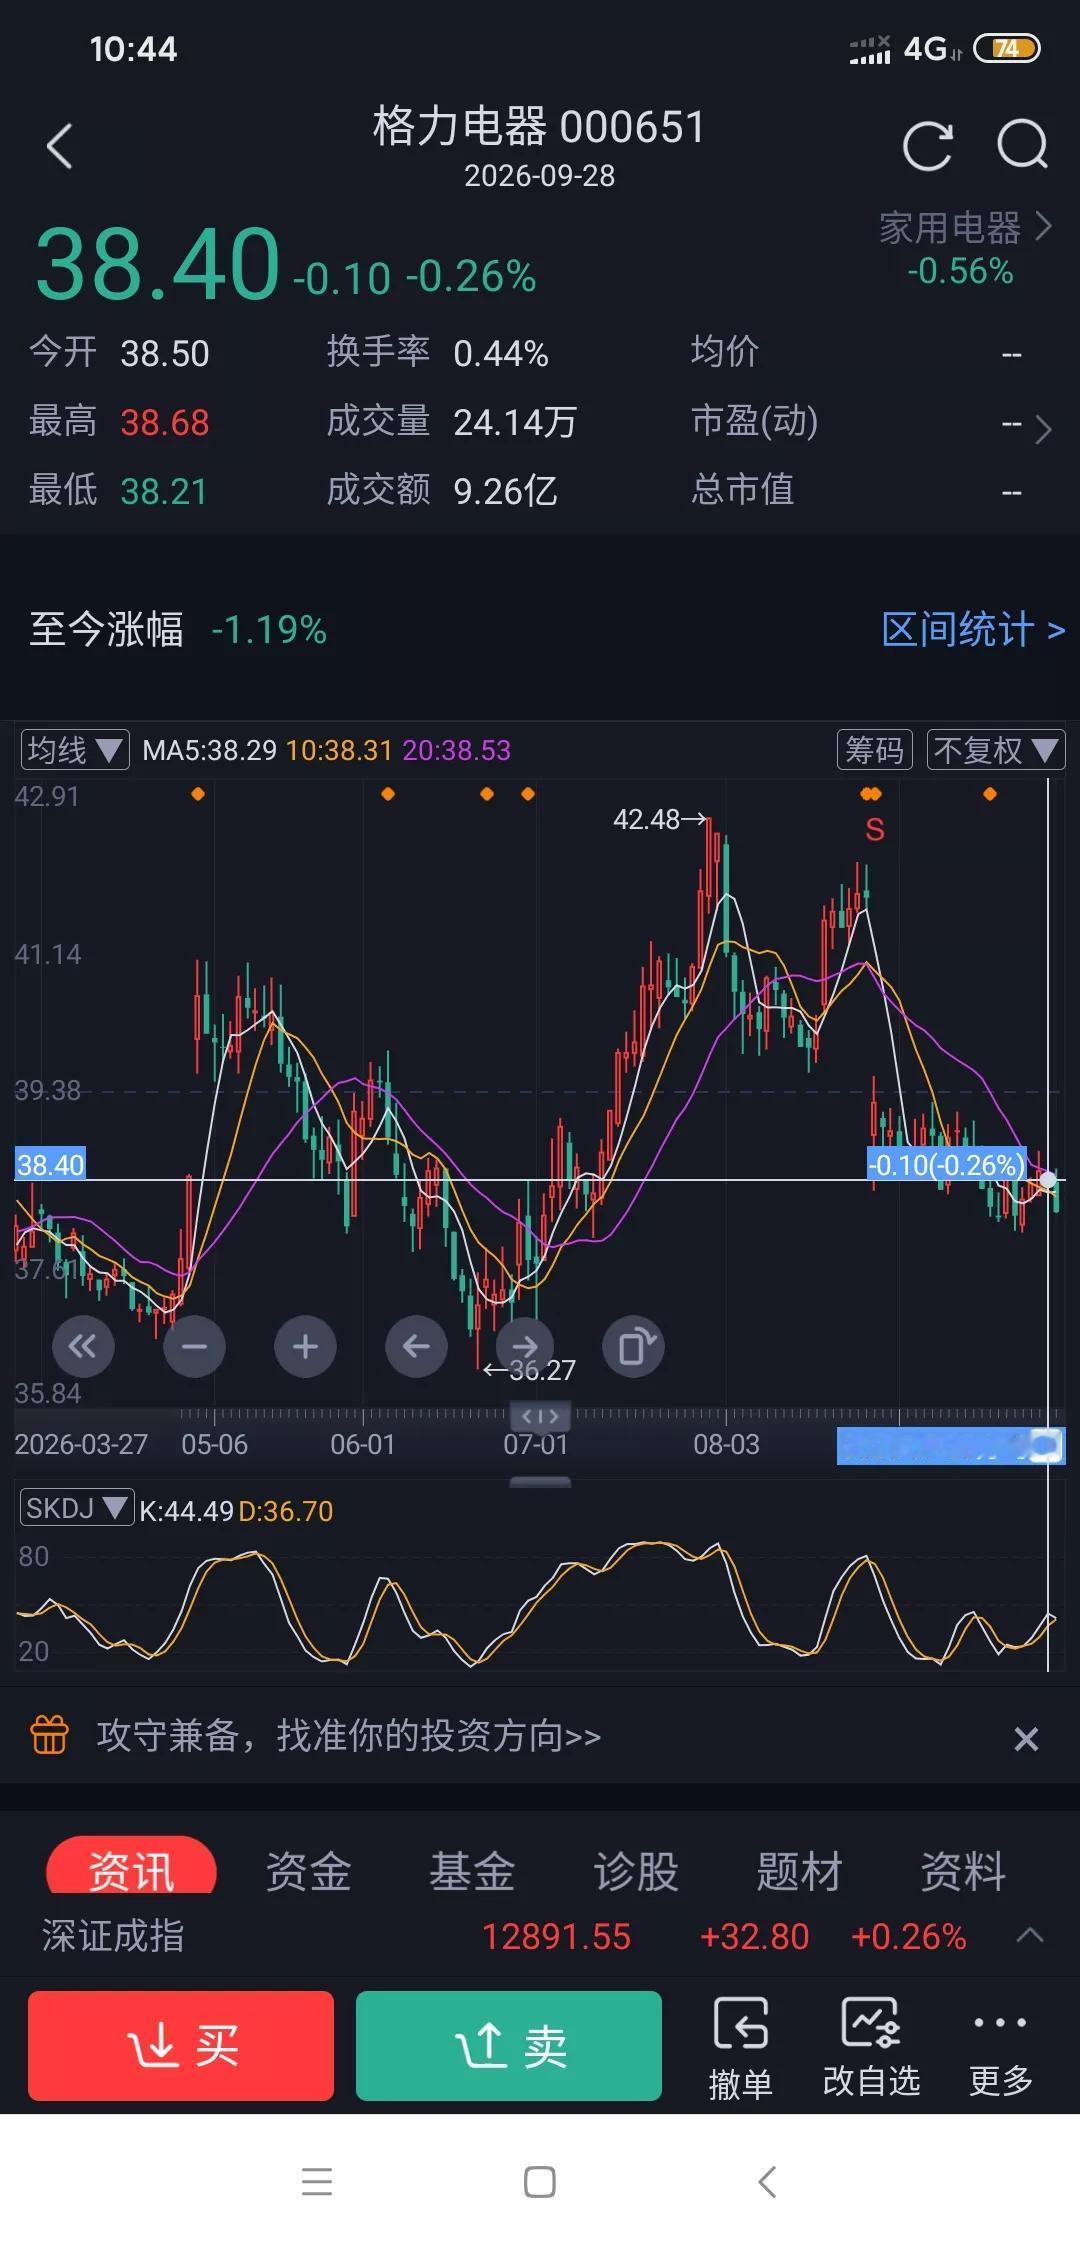Move chart cursor right one candle
The width and height of the screenshot is (1080, 2244).
point(526,1345)
